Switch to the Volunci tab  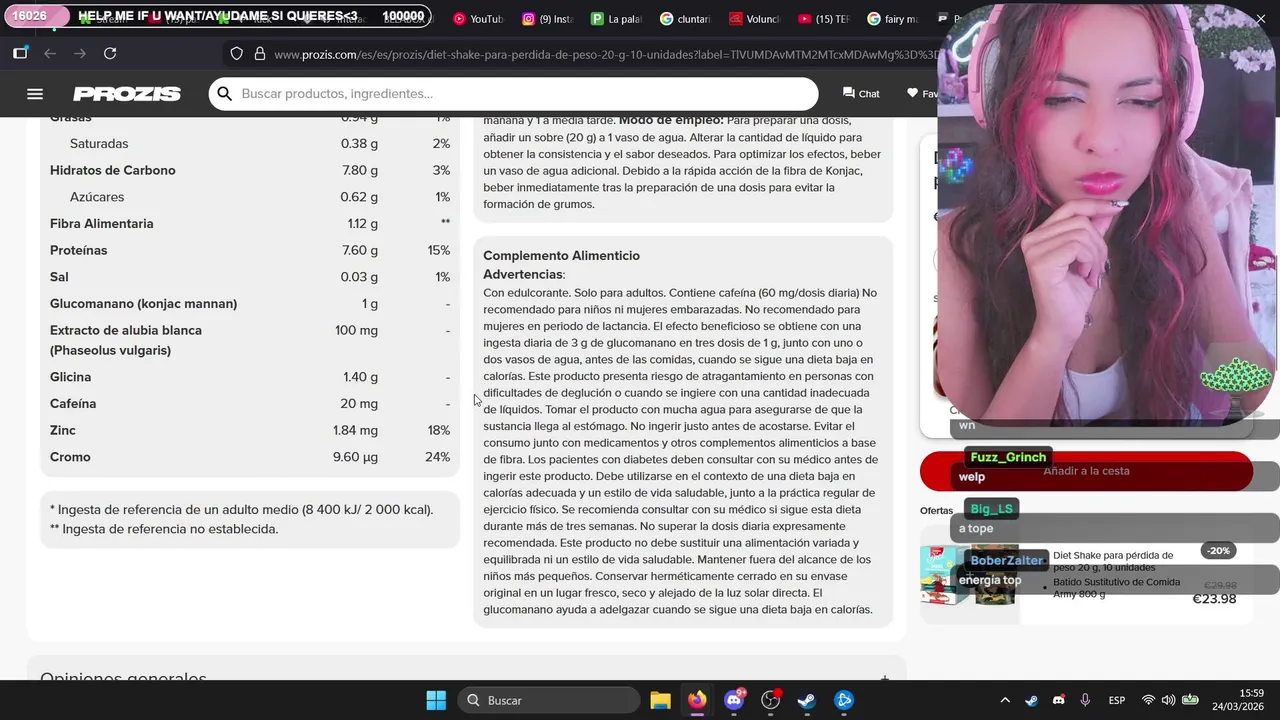pyautogui.click(x=754, y=18)
